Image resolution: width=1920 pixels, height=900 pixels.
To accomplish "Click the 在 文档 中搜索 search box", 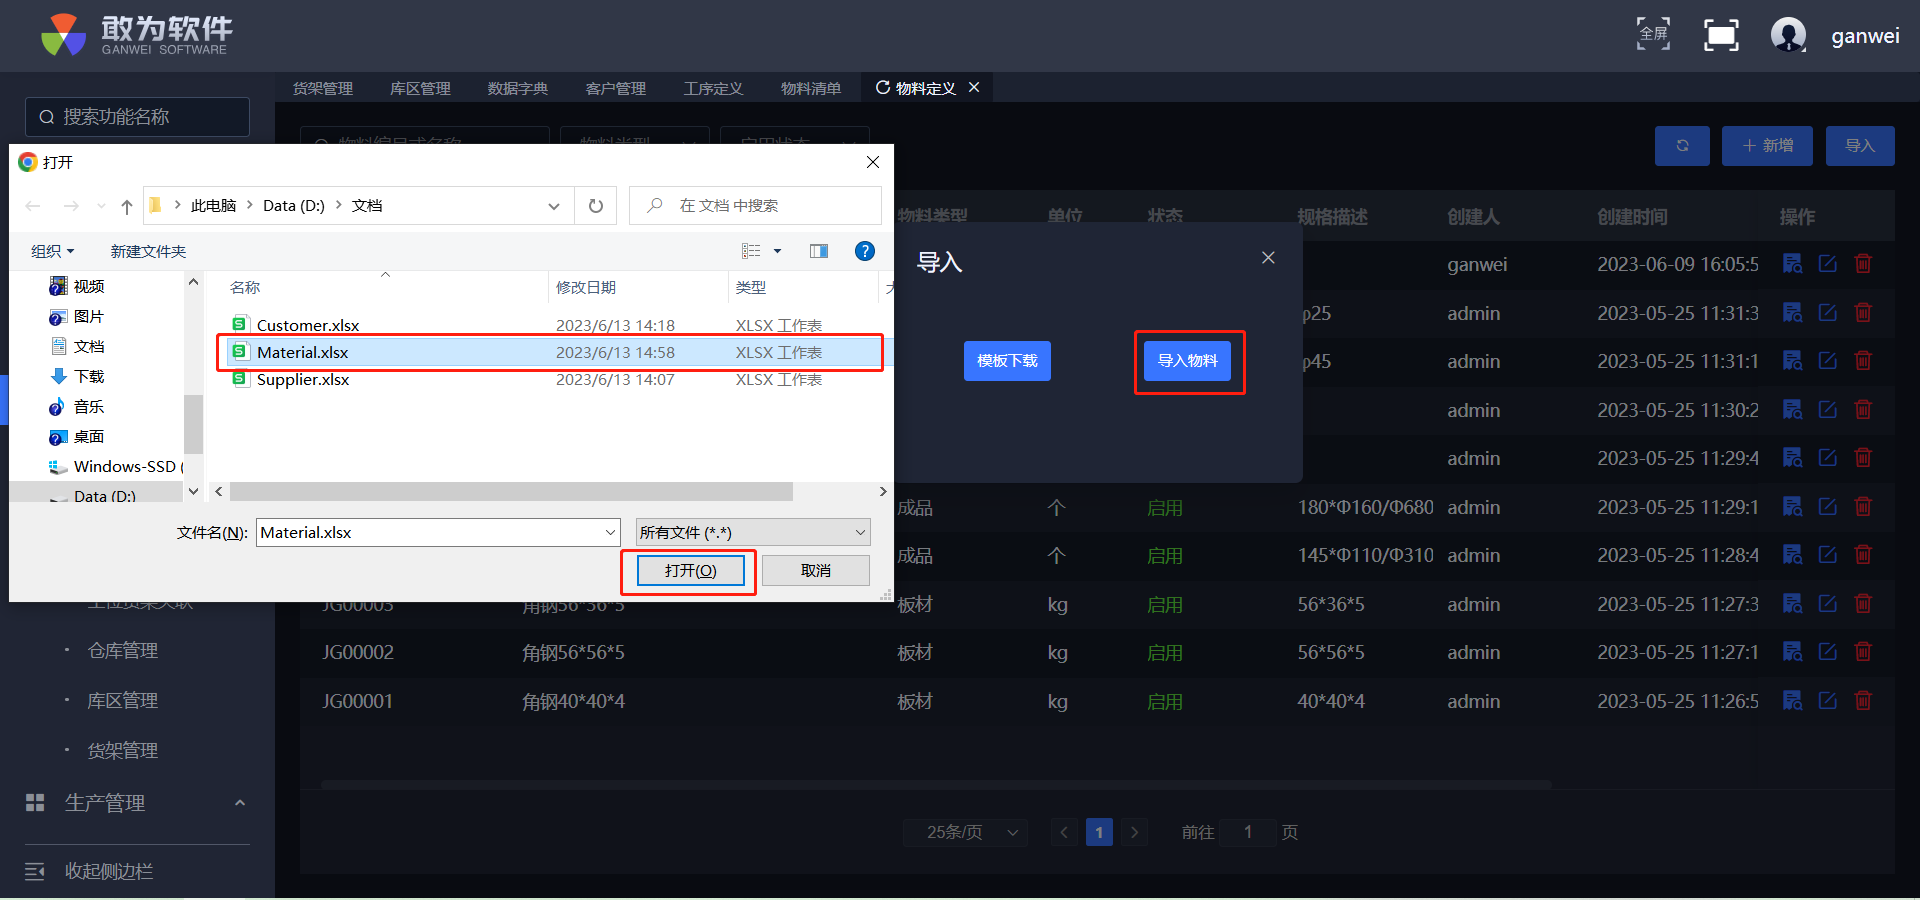I will point(755,206).
